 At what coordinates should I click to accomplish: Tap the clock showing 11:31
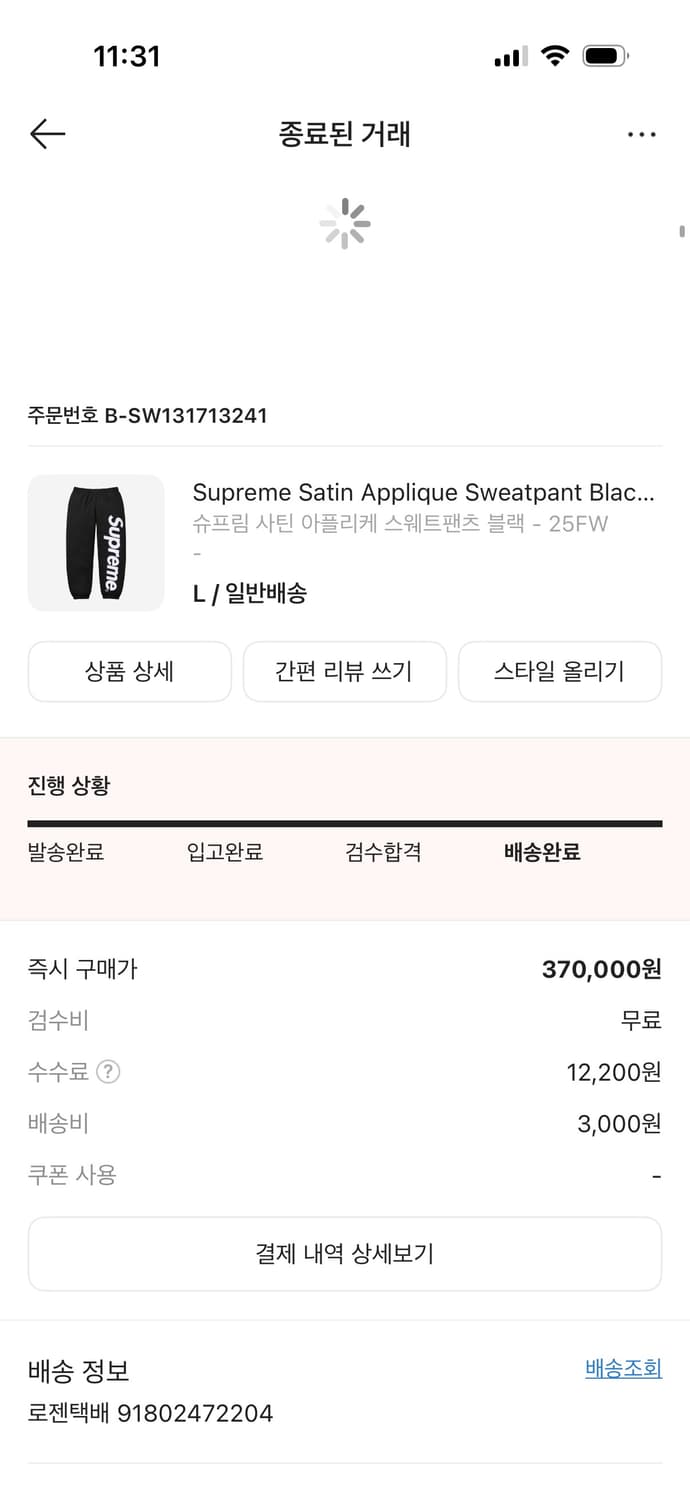[x=128, y=56]
